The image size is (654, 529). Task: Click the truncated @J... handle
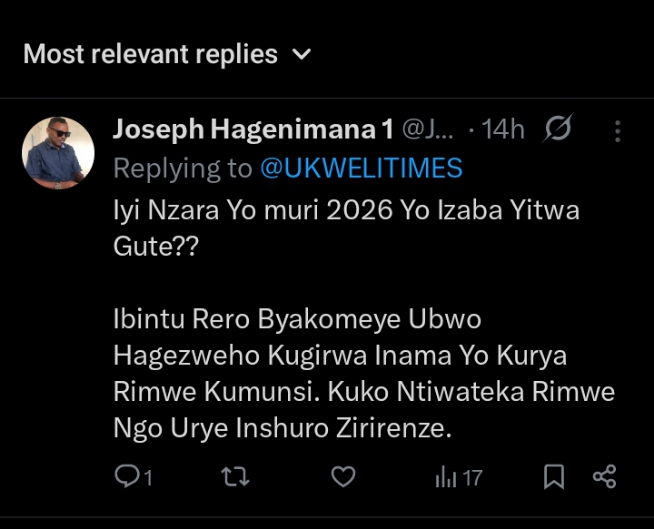pos(428,130)
